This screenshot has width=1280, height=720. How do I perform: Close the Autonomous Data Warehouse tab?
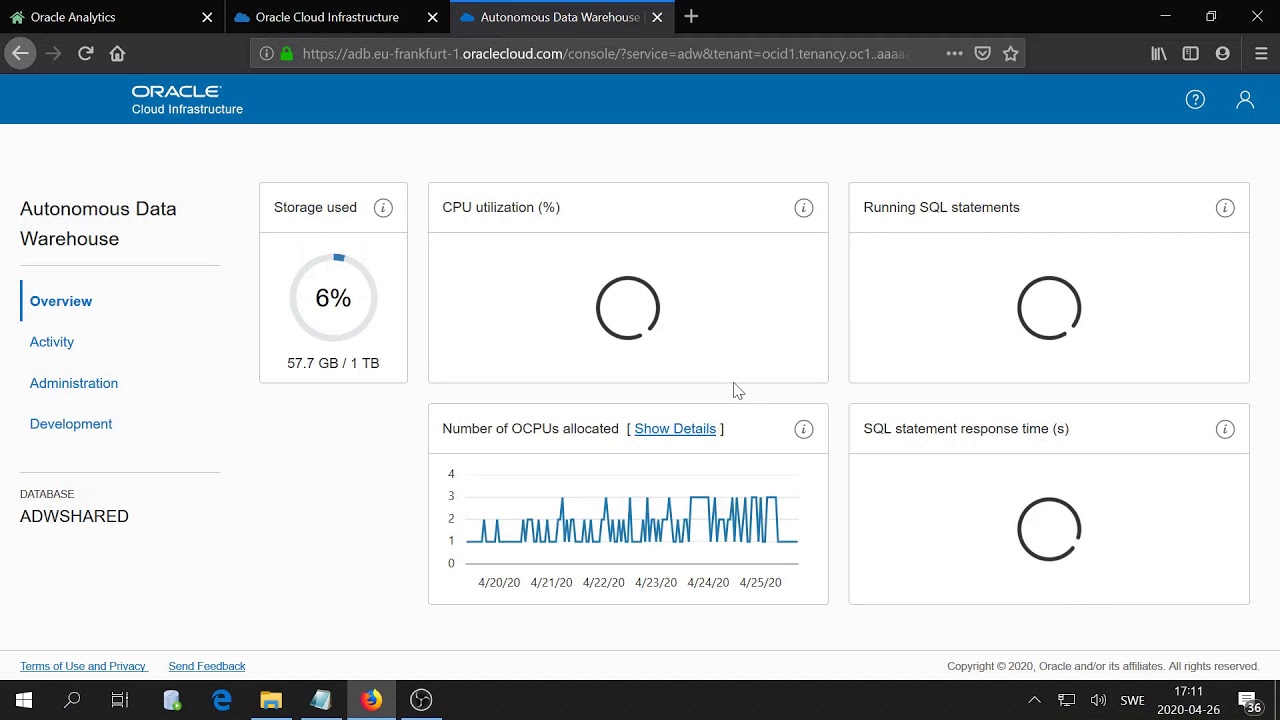click(x=657, y=17)
